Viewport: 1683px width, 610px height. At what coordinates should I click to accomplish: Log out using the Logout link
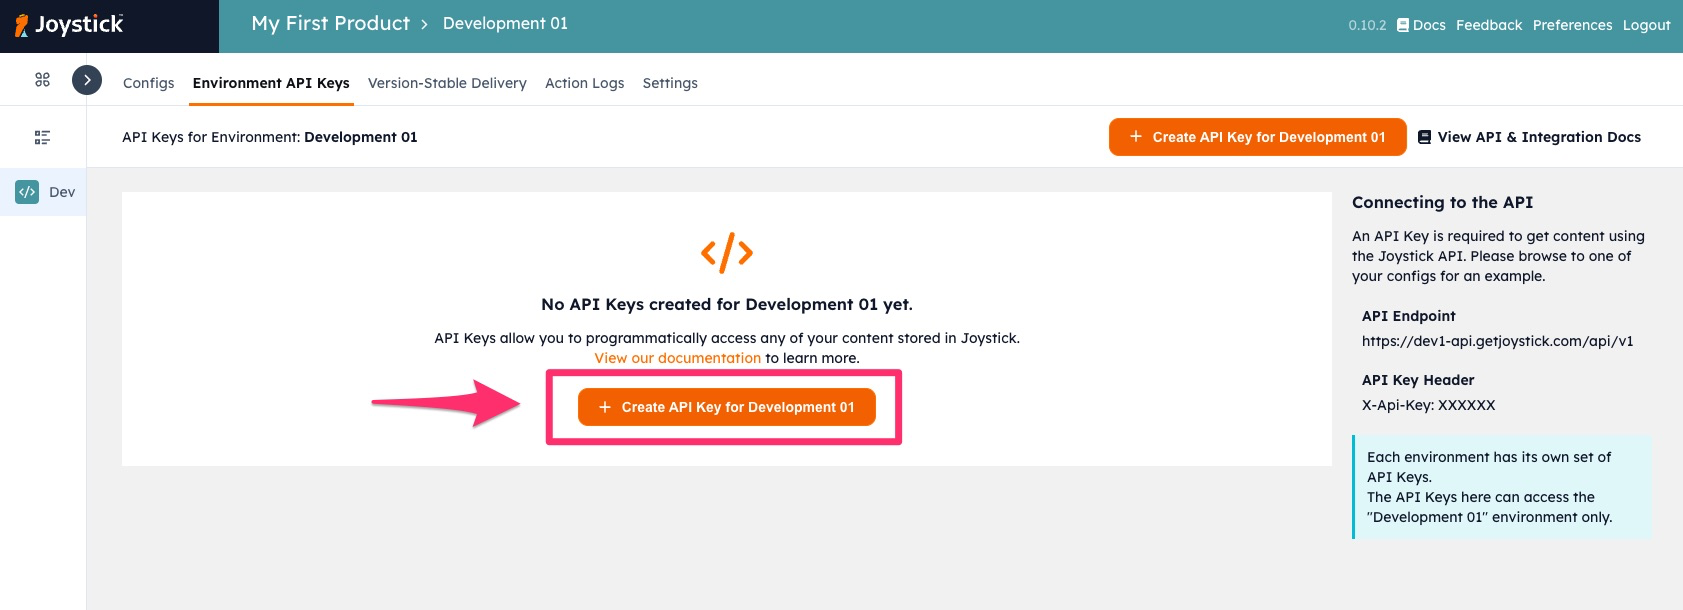point(1647,25)
